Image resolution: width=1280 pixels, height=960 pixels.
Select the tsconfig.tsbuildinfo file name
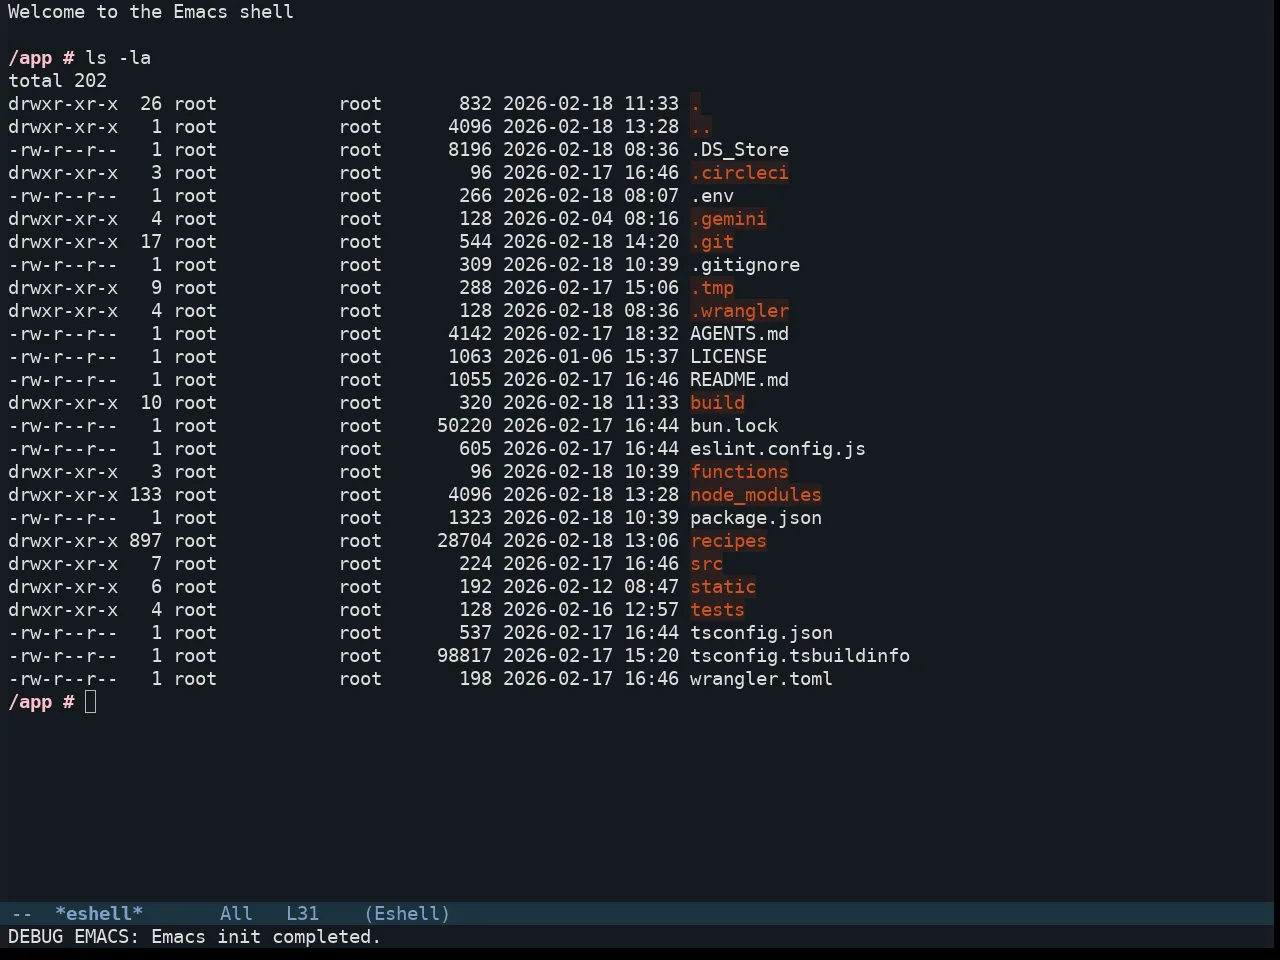tap(800, 656)
